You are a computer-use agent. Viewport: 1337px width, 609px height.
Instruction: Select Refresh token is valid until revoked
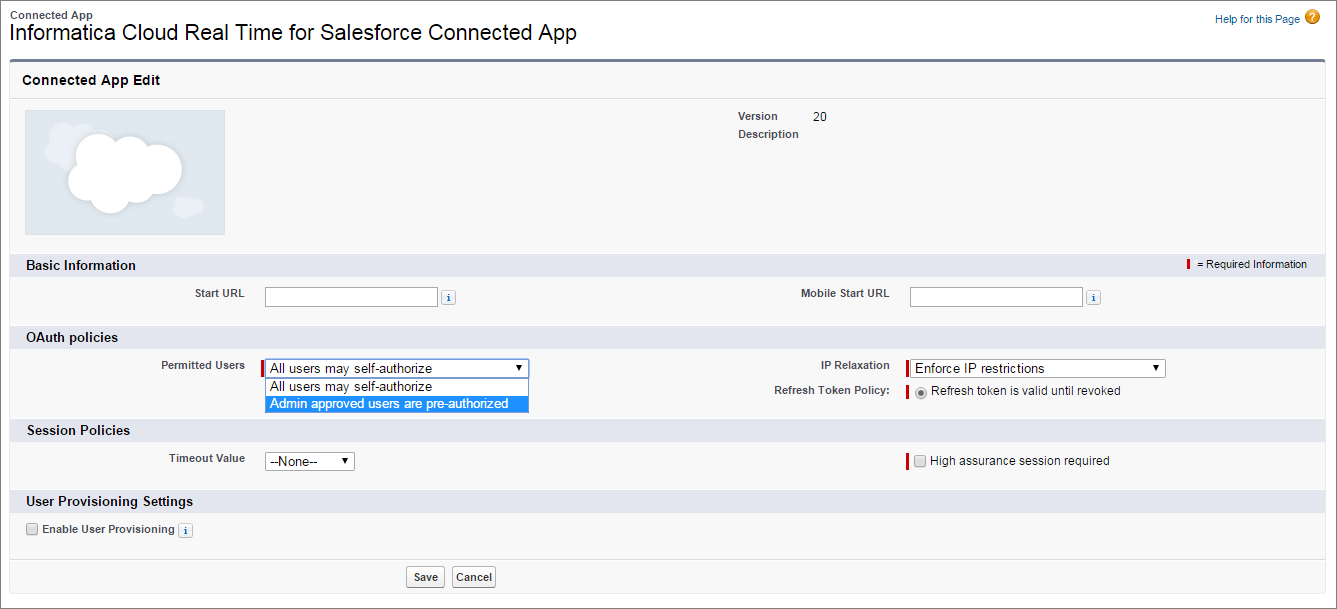click(921, 392)
